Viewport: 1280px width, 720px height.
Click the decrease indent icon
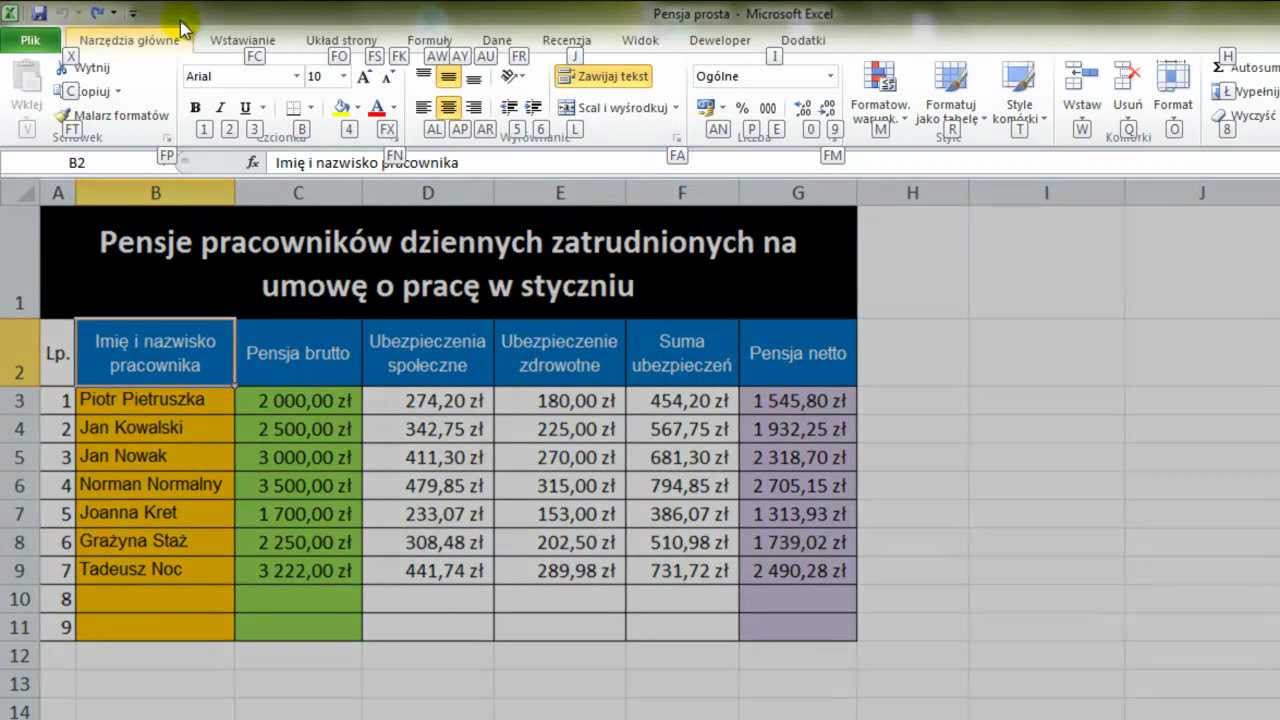tap(509, 107)
